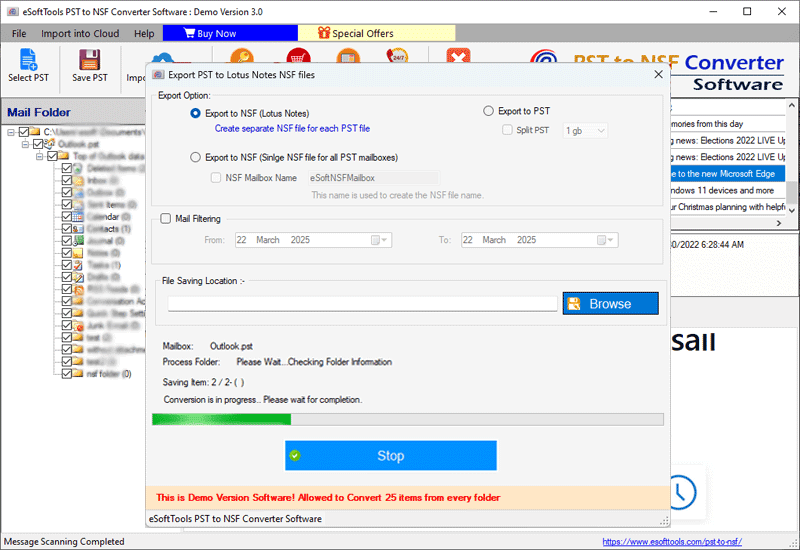The height and width of the screenshot is (550, 800).
Task: Click the red X exit icon in toolbar
Action: coord(458,56)
